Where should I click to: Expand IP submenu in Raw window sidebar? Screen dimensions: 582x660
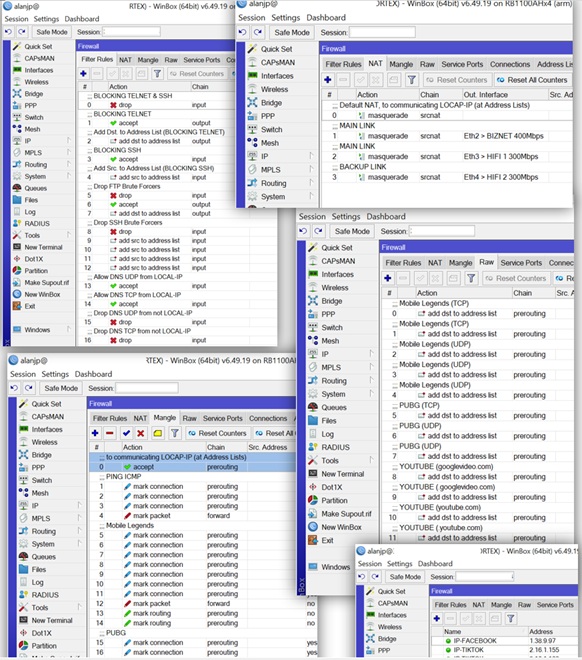click(371, 353)
